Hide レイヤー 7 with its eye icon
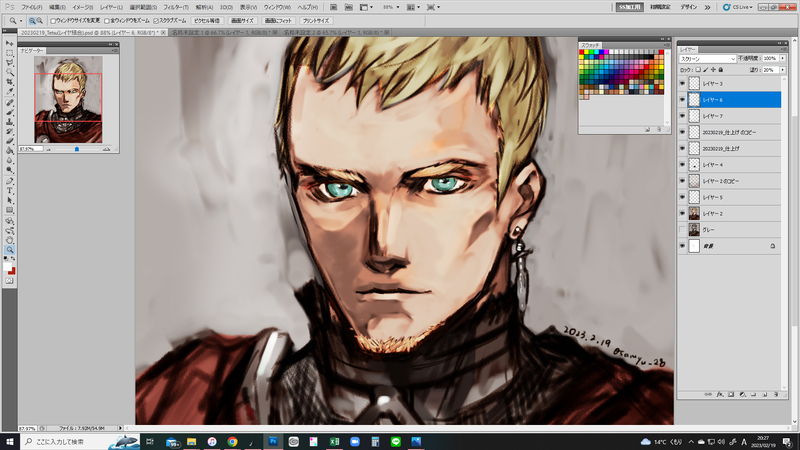Image resolution: width=800 pixels, height=450 pixels. pos(682,116)
